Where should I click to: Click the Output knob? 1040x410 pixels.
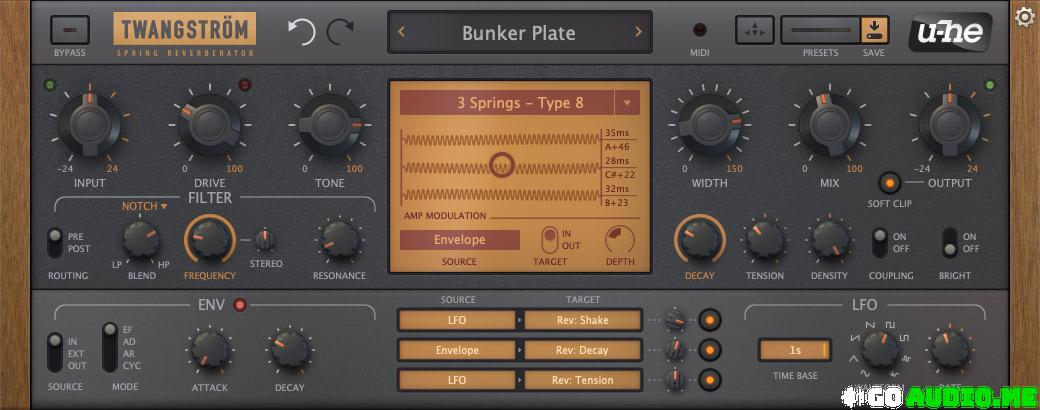tap(949, 124)
